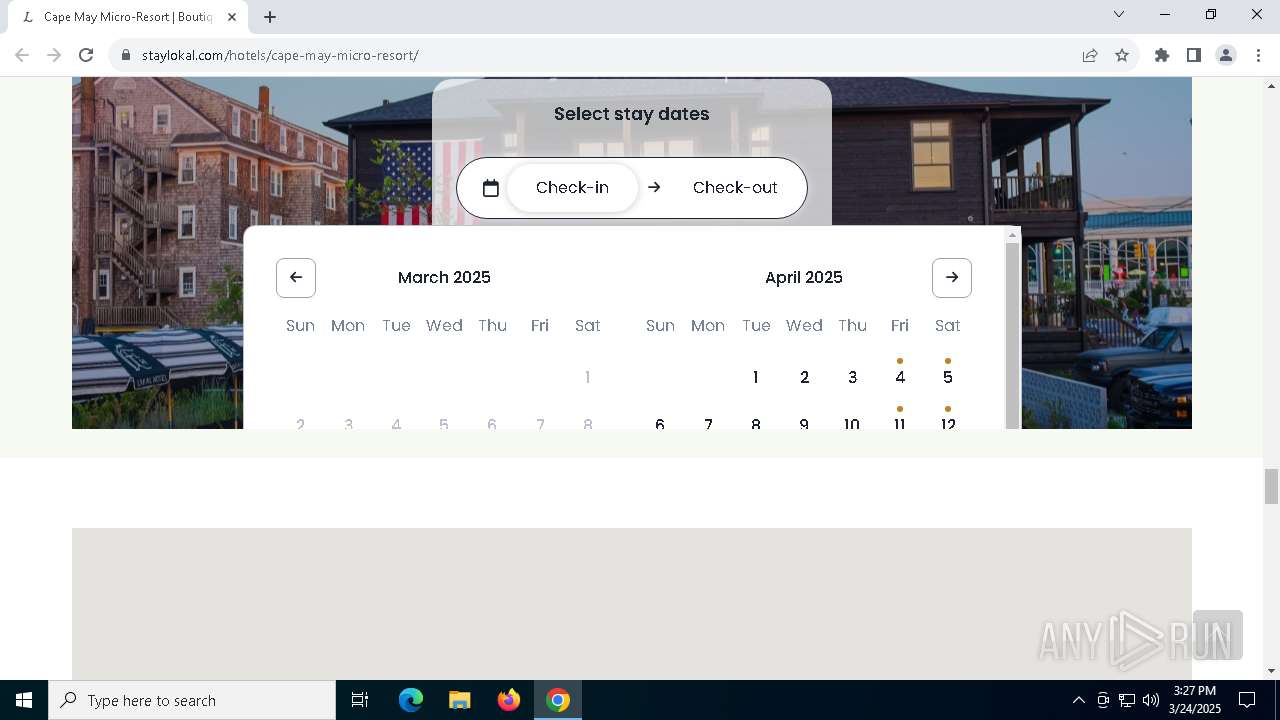The height and width of the screenshot is (720, 1280).
Task: Click the calendar icon beside Check-in
Action: click(490, 188)
